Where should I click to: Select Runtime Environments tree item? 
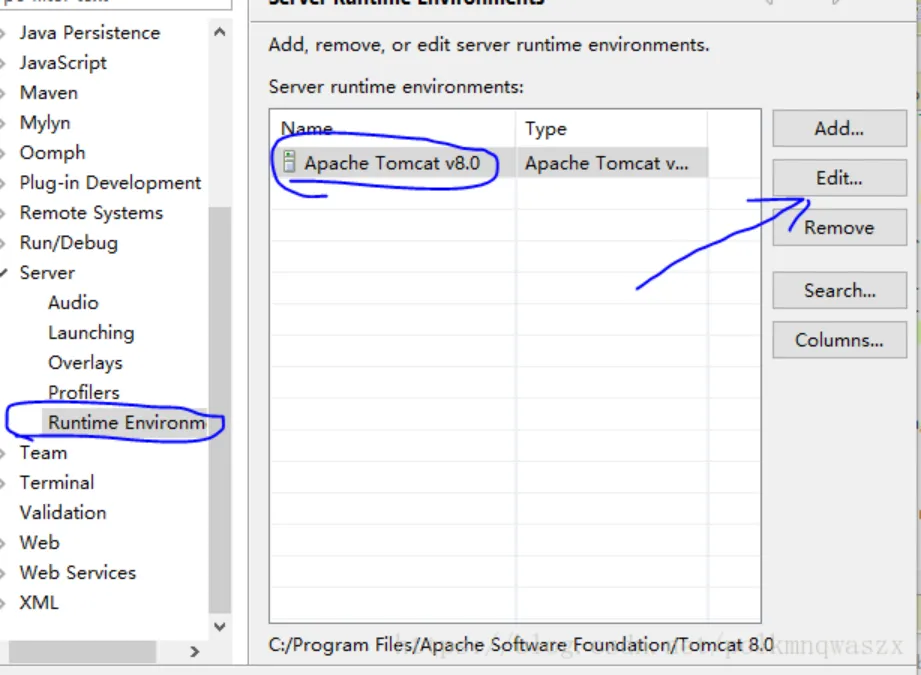pyautogui.click(x=126, y=422)
